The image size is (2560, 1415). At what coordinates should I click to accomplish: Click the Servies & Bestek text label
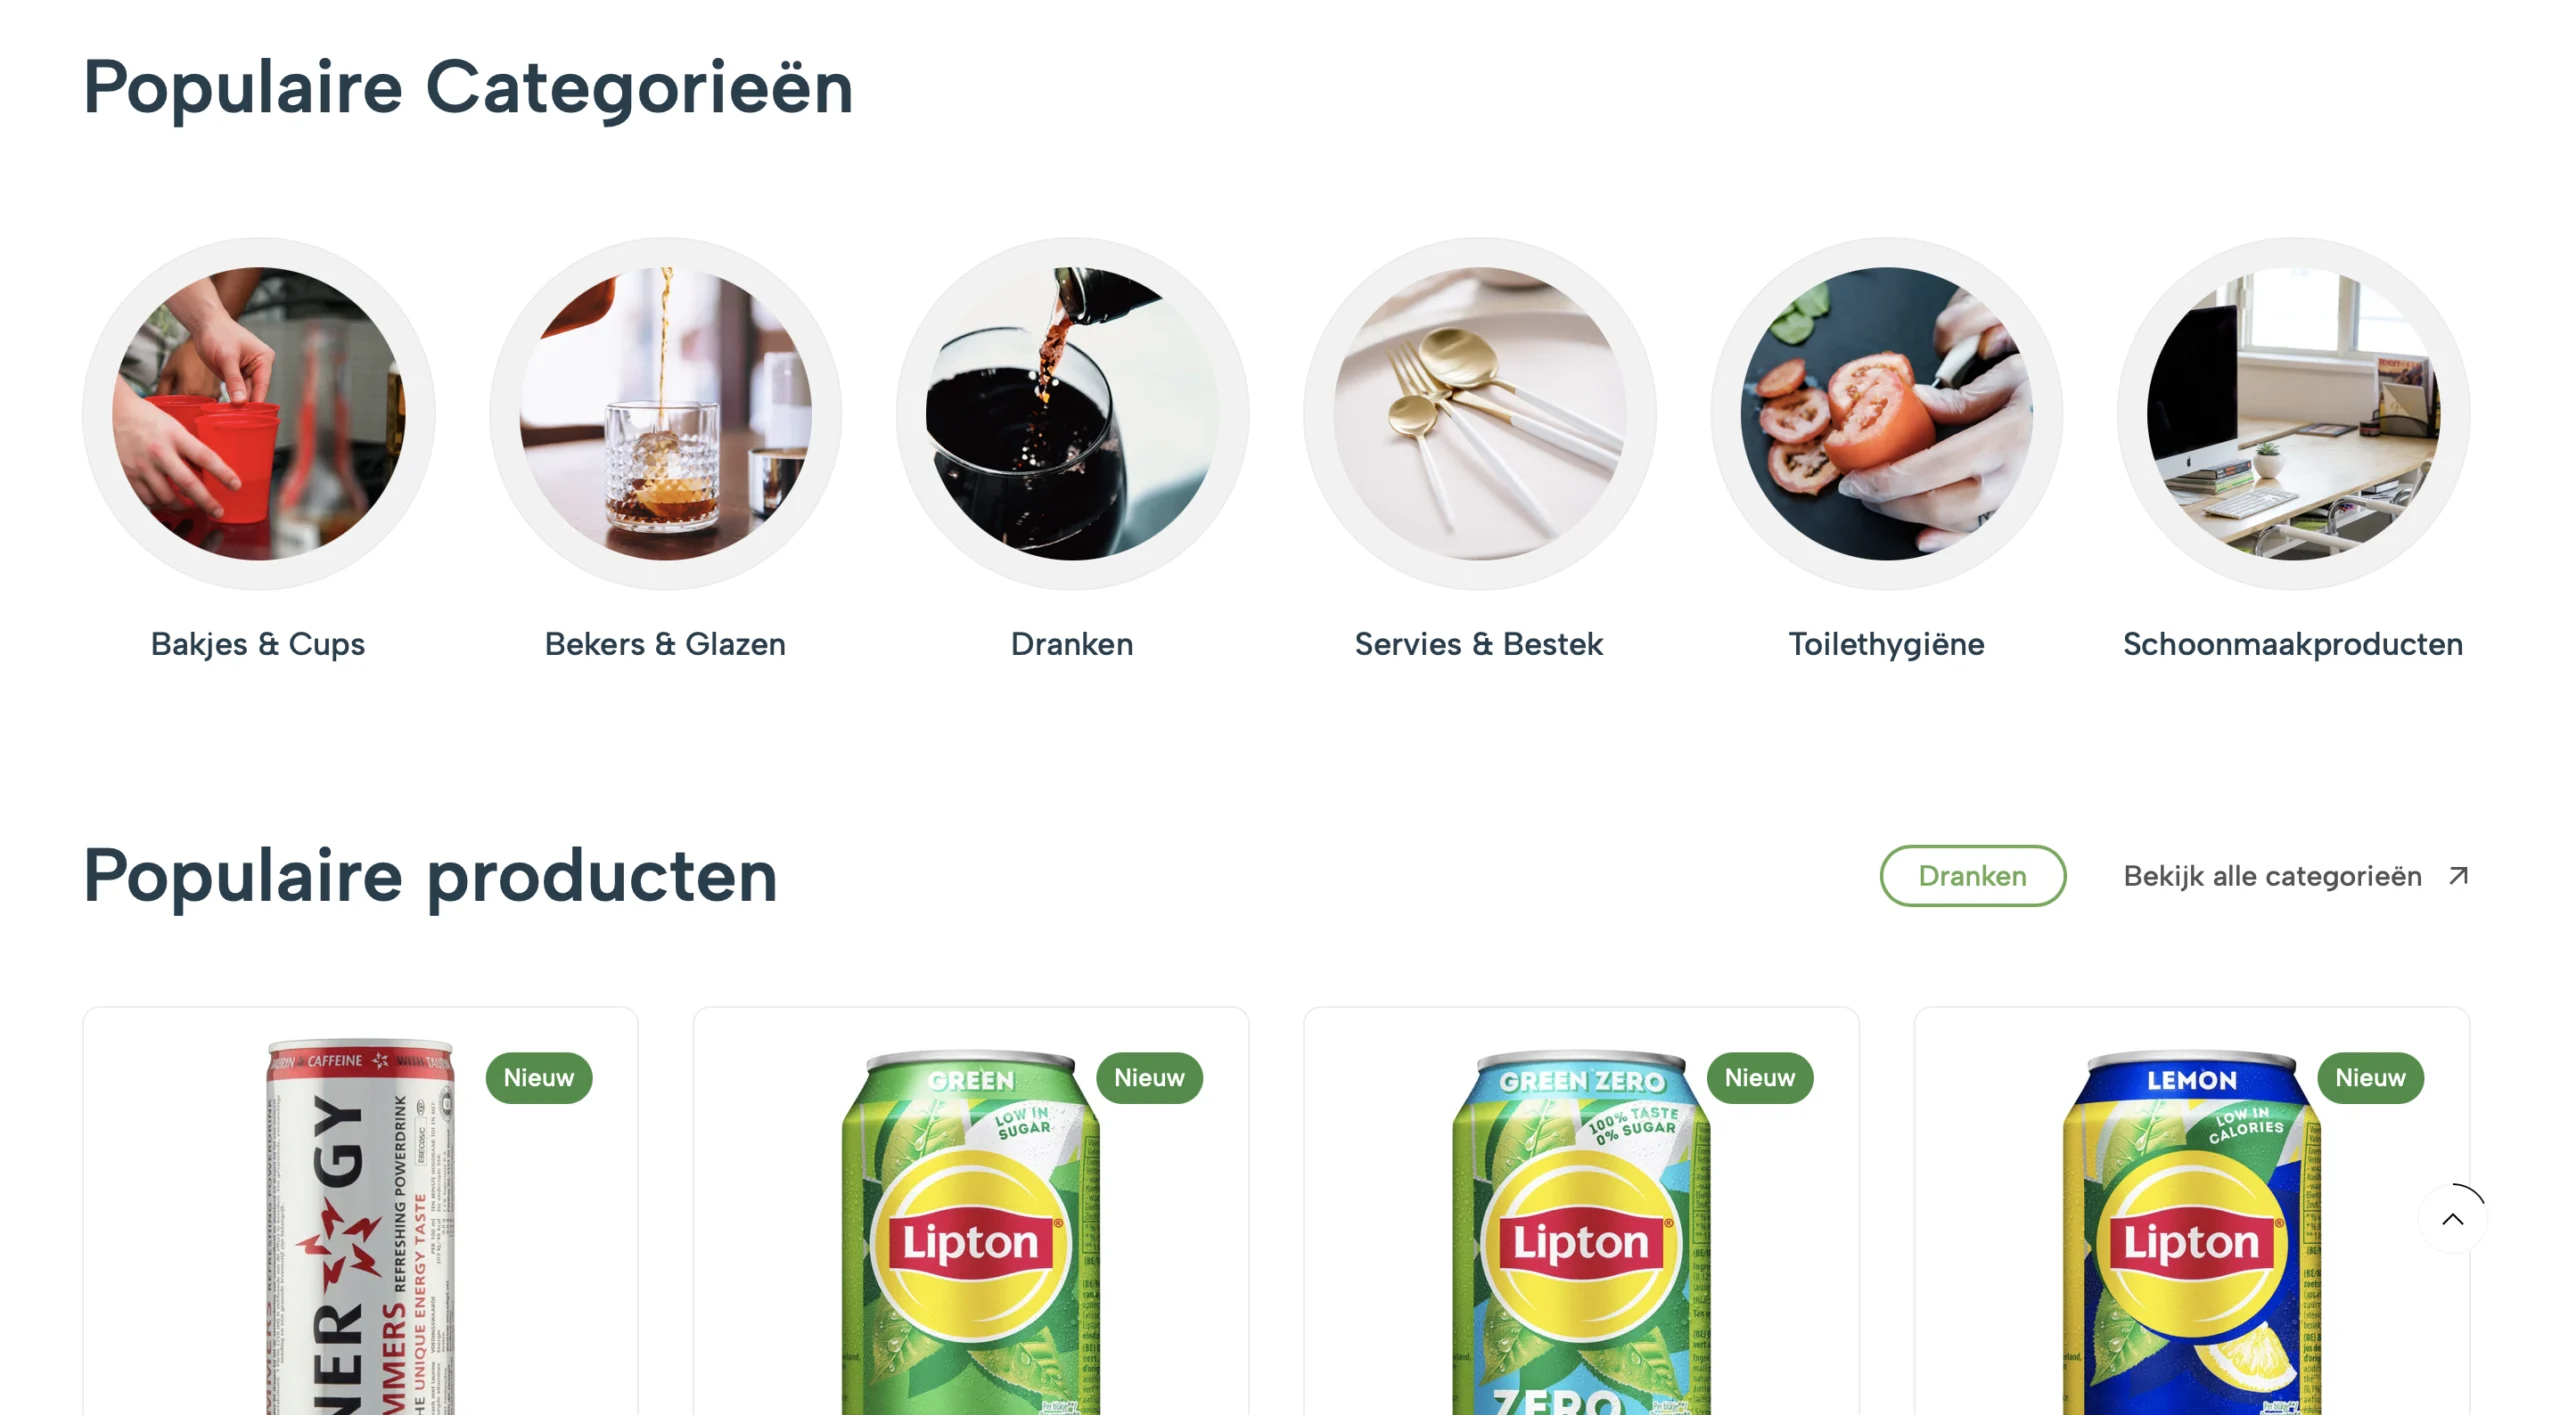coord(1479,644)
